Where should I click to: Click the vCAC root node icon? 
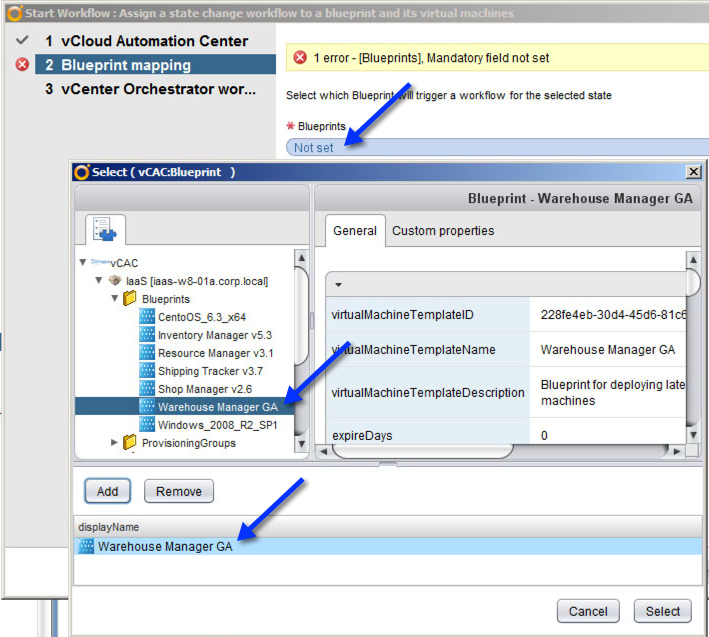(100, 262)
